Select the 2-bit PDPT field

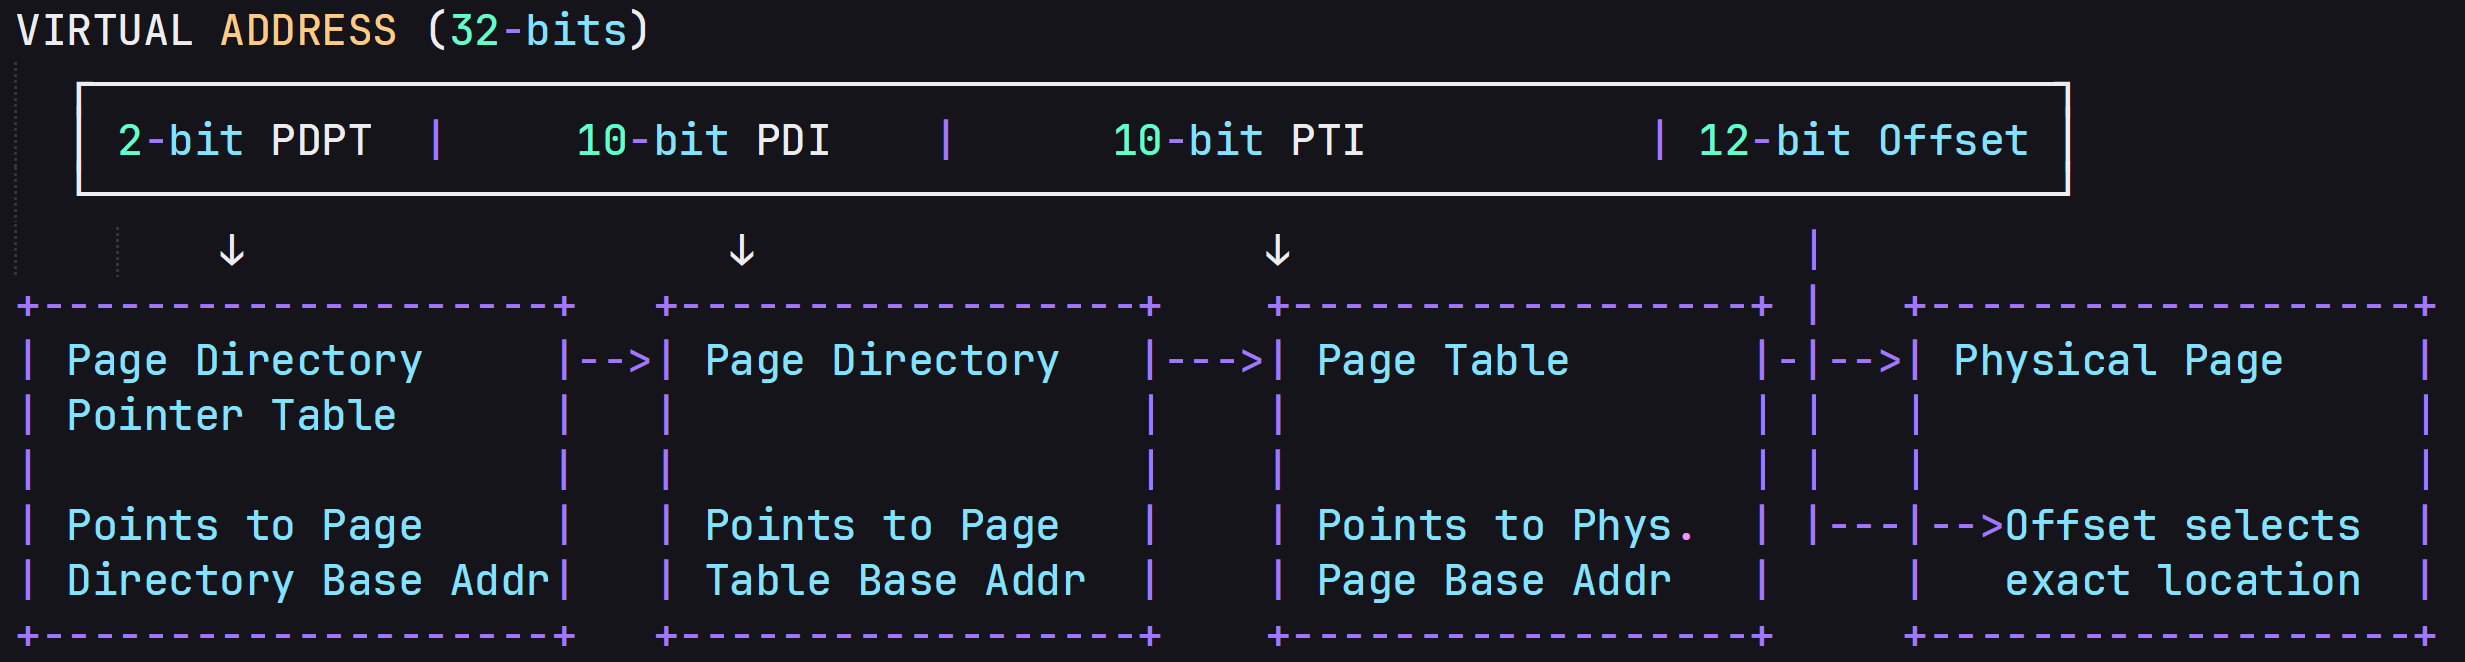(x=245, y=141)
